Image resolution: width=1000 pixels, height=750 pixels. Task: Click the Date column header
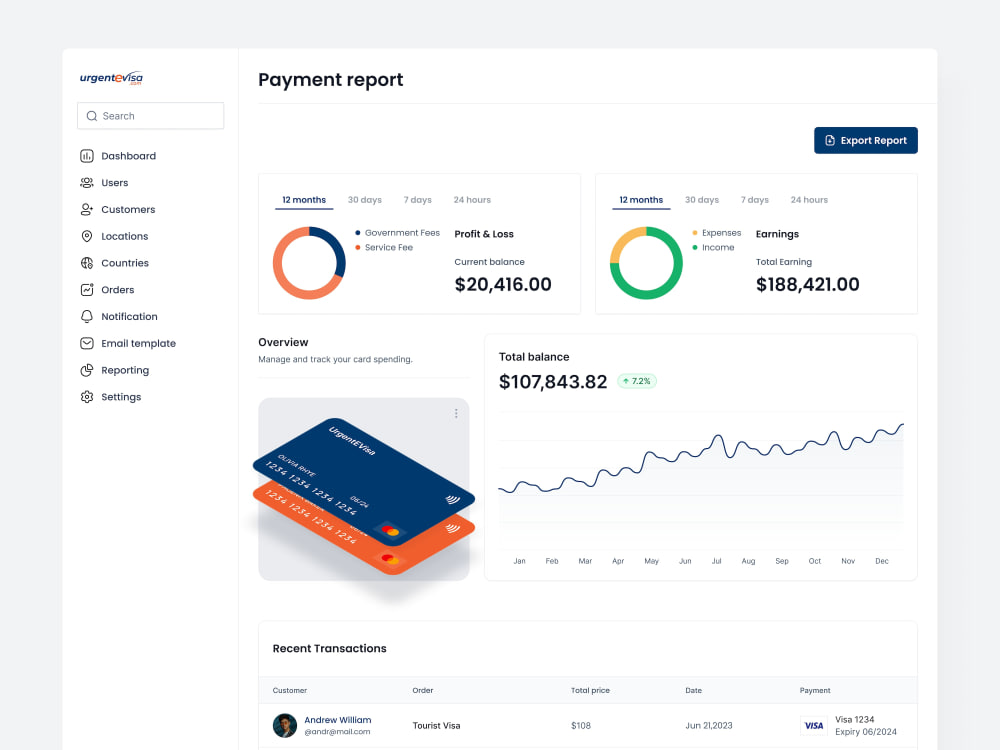[693, 691]
